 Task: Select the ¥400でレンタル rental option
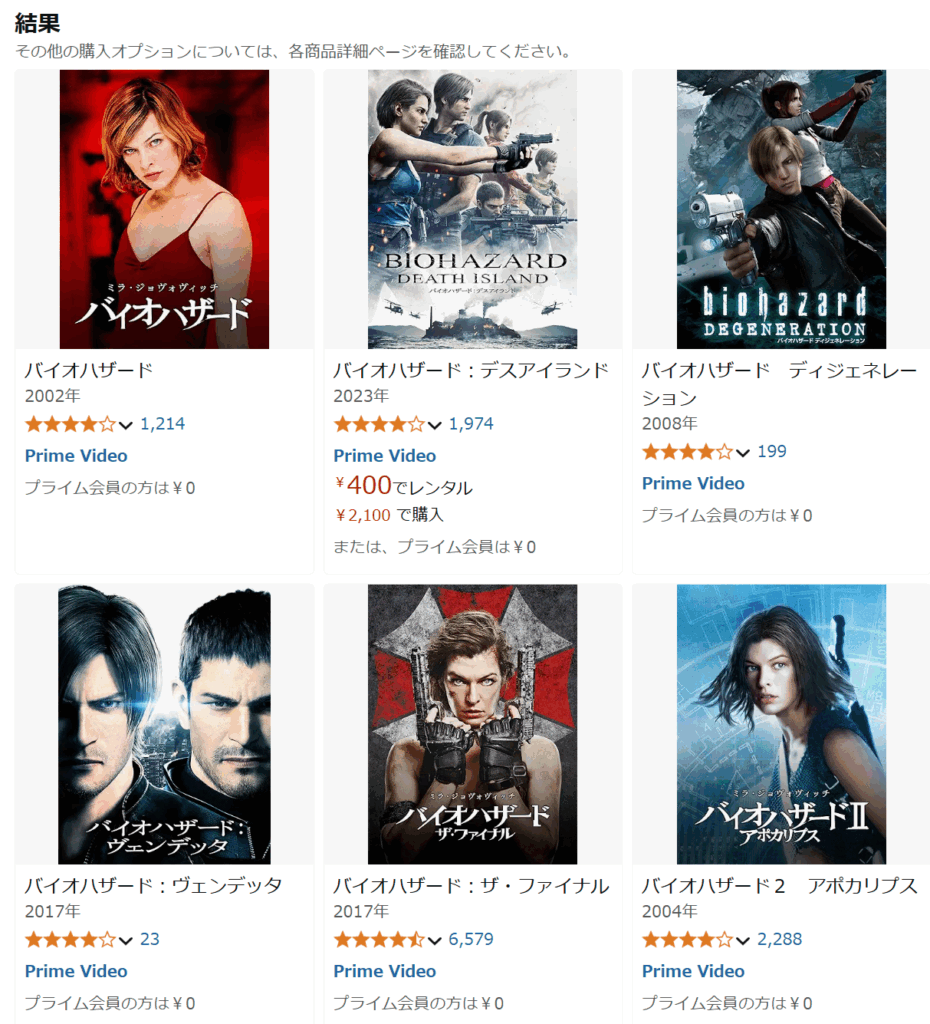click(x=404, y=485)
